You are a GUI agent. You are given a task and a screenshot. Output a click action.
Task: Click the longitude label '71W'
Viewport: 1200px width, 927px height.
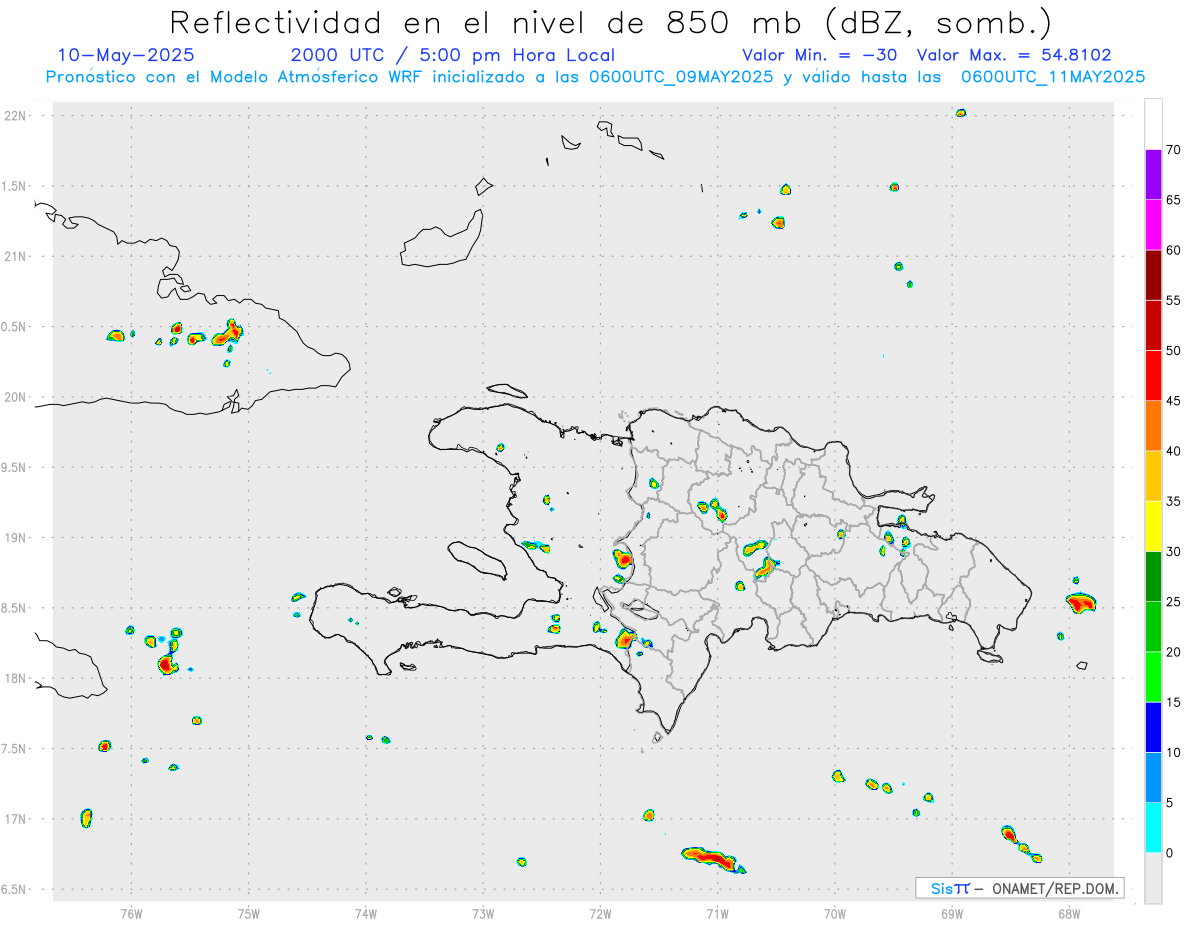click(717, 913)
